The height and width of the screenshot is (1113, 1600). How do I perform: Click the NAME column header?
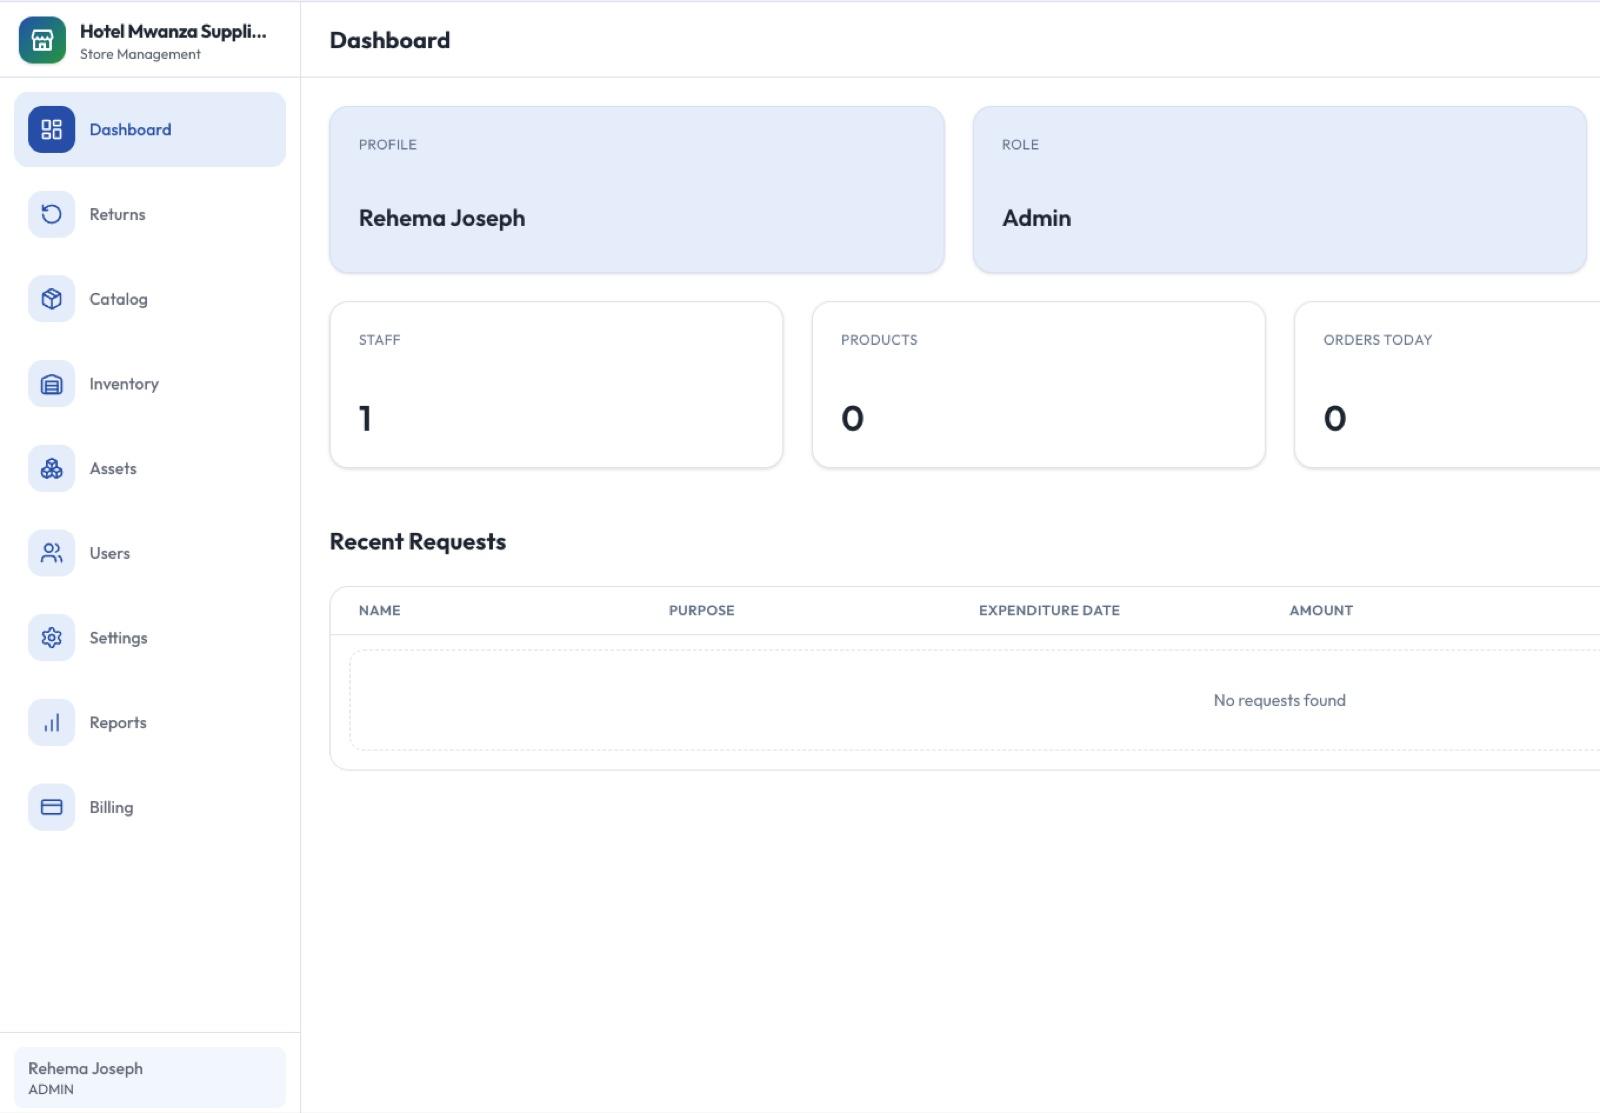380,610
